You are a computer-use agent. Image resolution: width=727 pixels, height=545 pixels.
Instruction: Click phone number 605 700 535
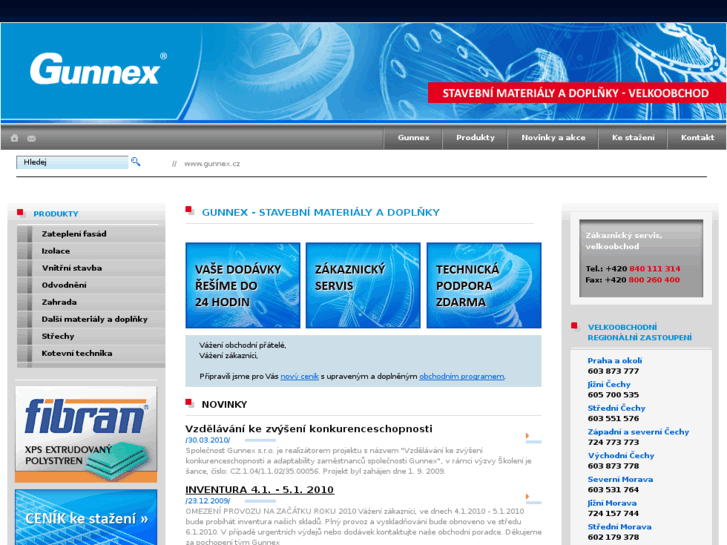coord(613,395)
